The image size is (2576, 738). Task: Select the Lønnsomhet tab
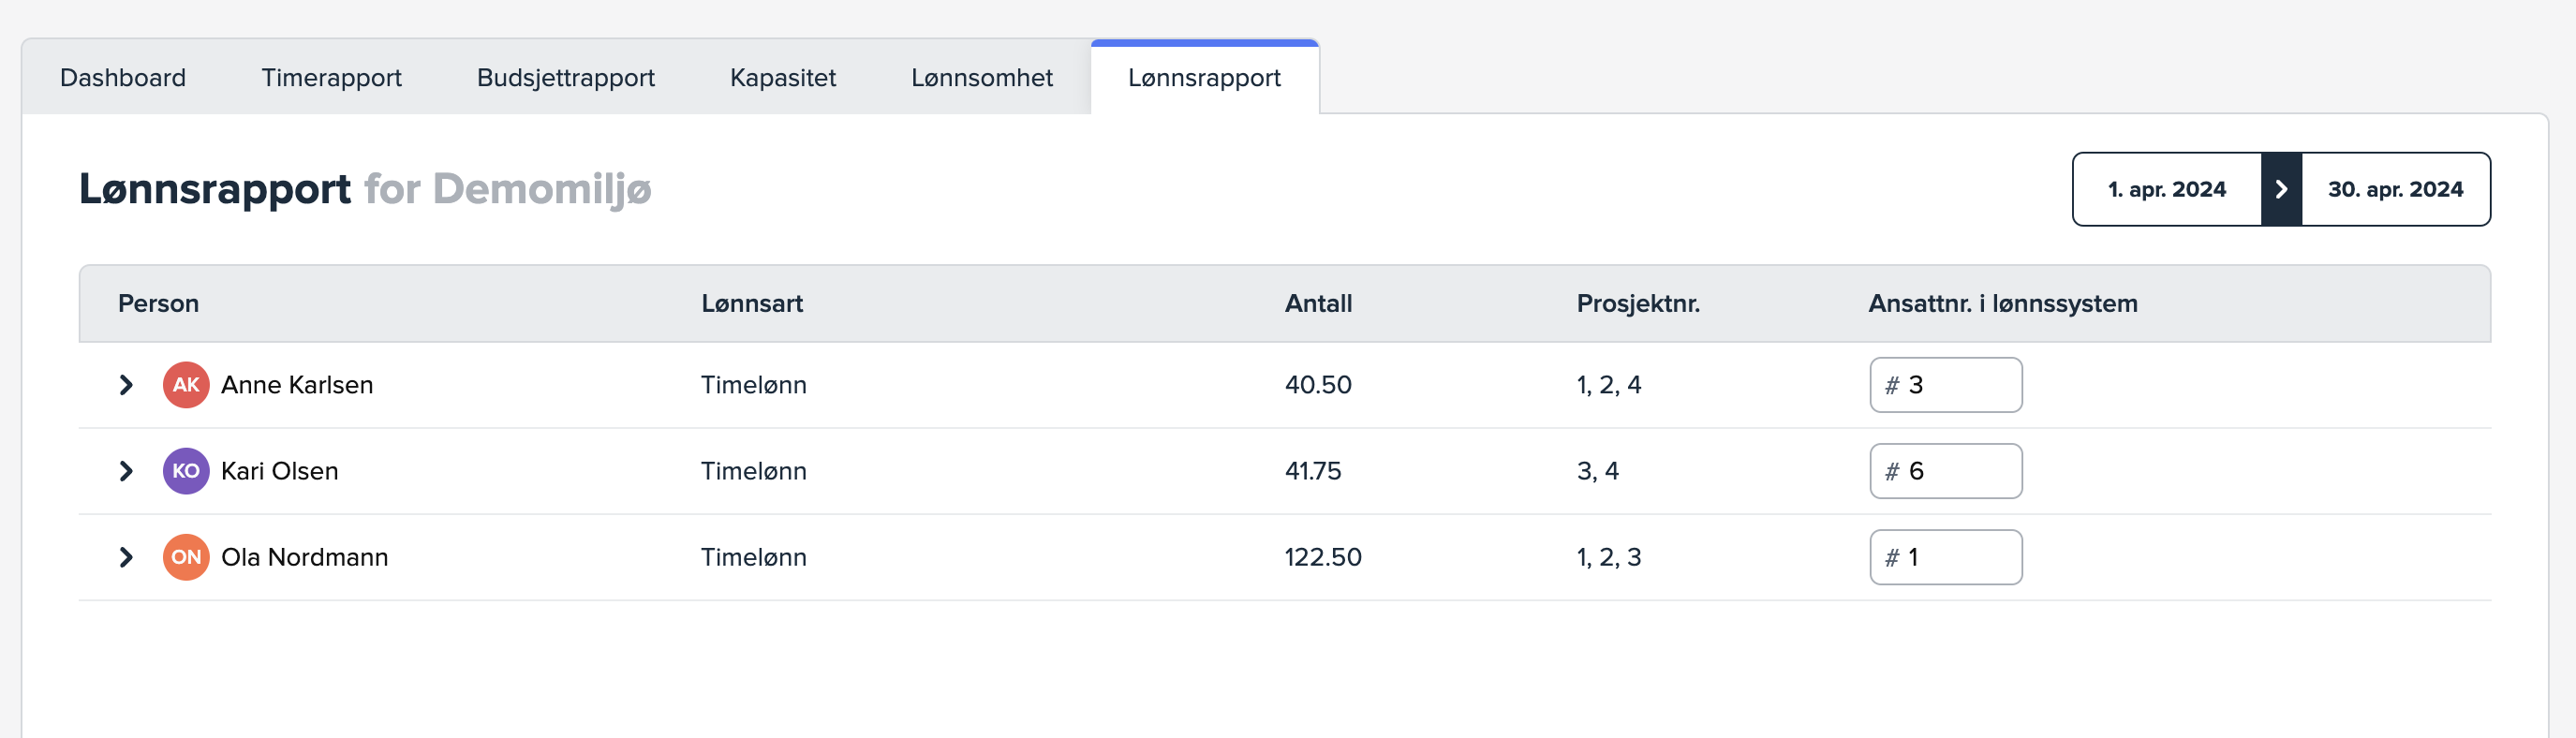click(981, 78)
